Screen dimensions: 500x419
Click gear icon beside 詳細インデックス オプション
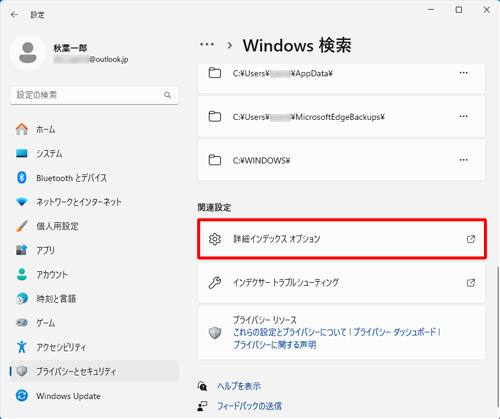(x=215, y=239)
